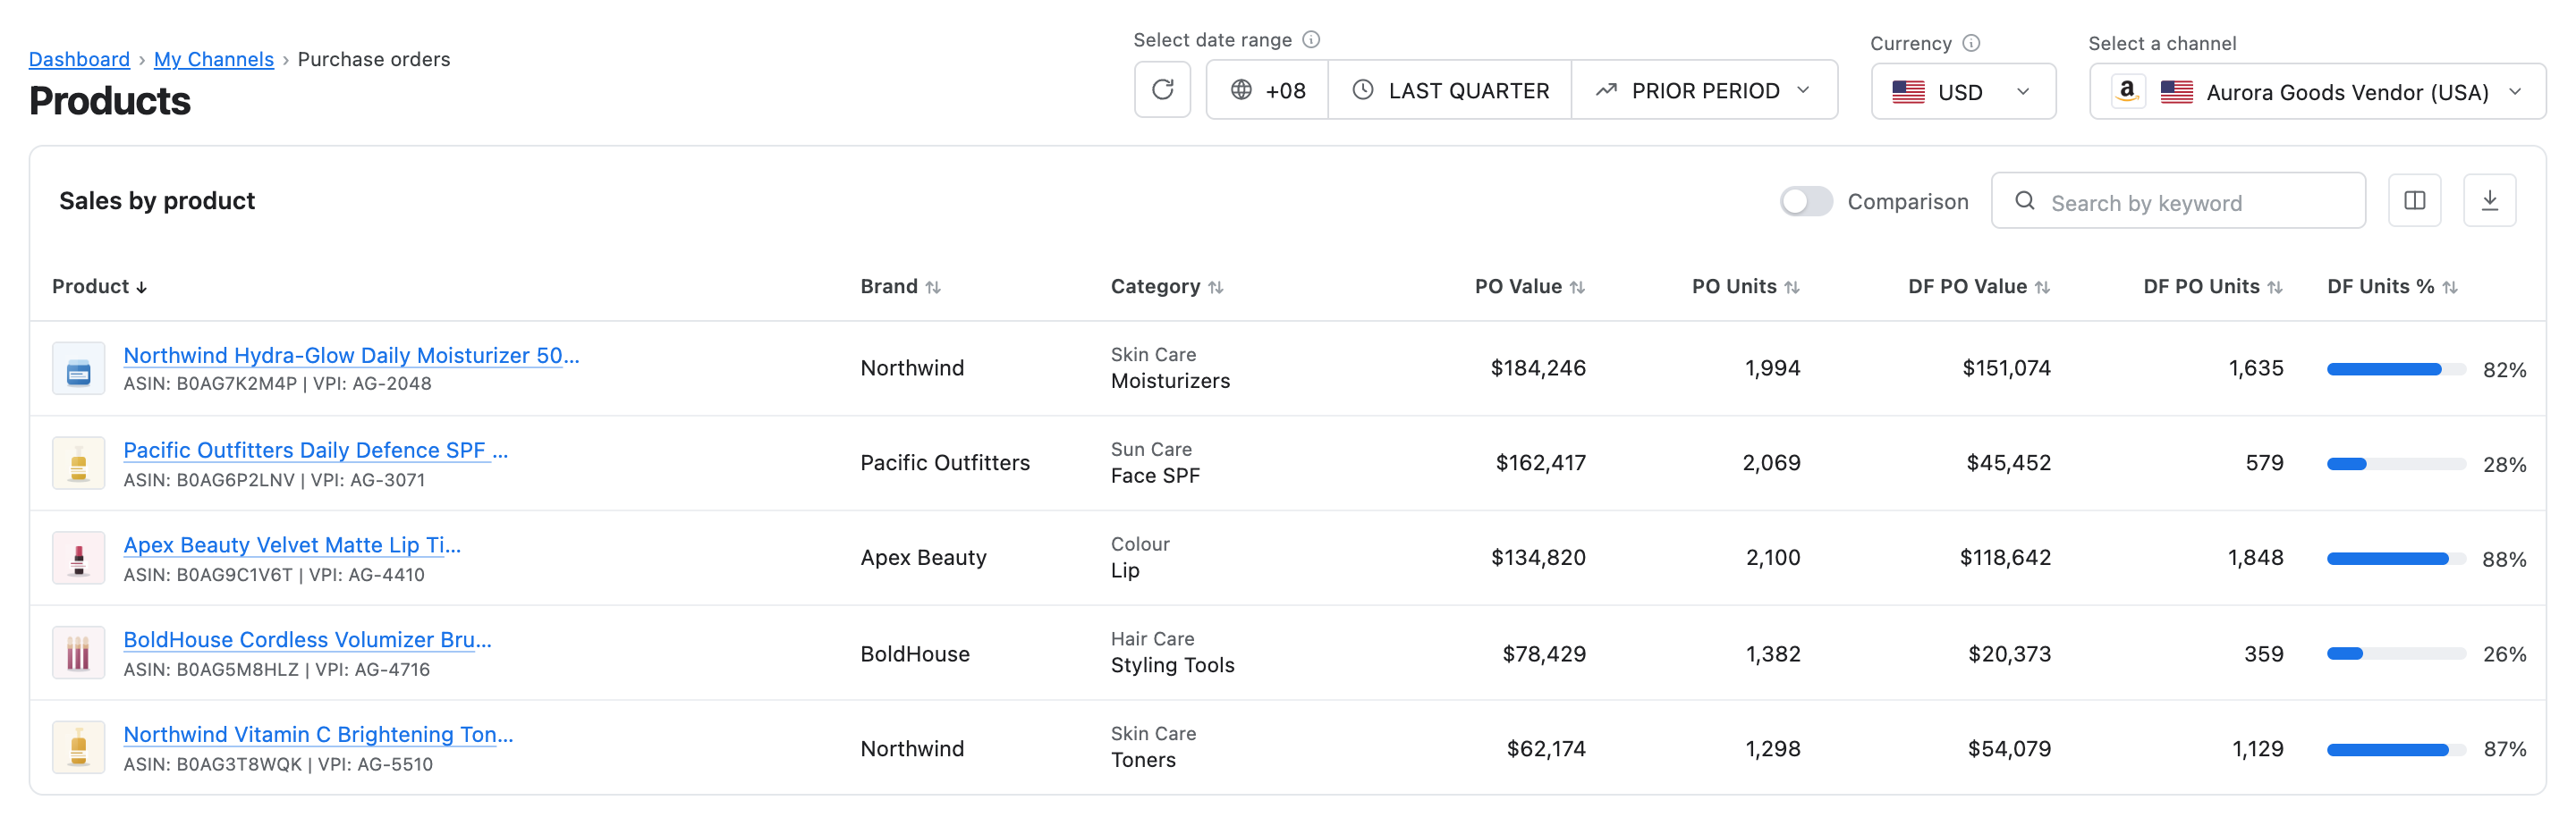Open Northwind Vitamin C Brightening Toner link
Viewport: 2576px width, 826px height.
pyautogui.click(x=318, y=734)
